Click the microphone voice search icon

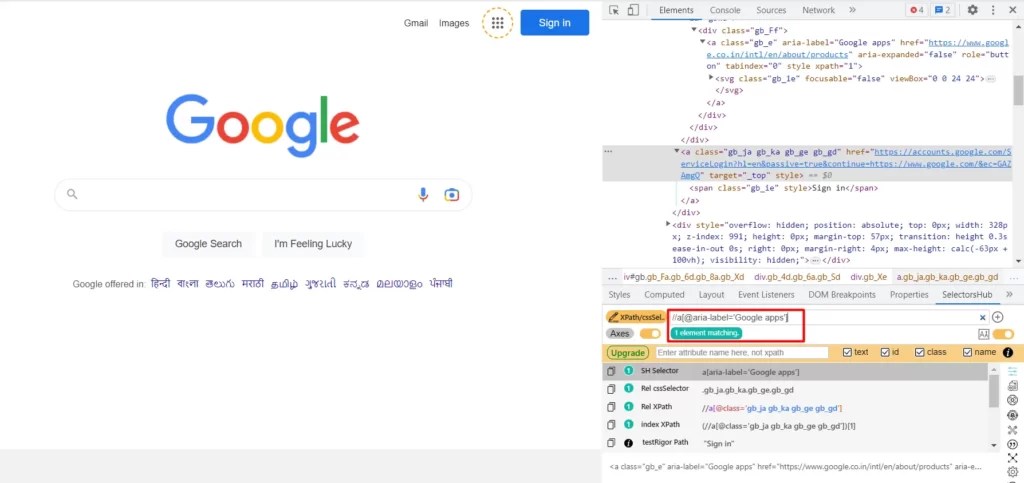(x=423, y=195)
